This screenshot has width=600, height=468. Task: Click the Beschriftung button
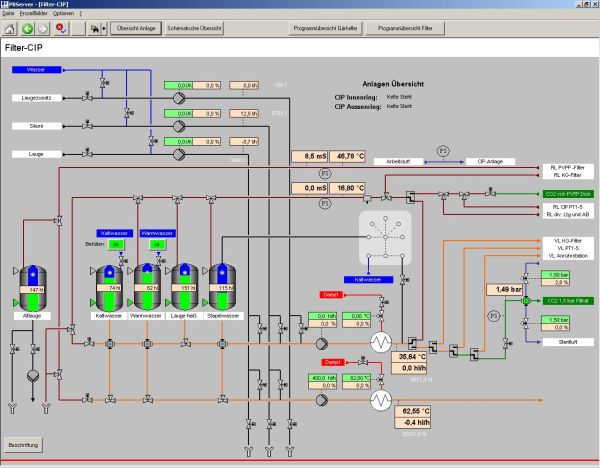[x=22, y=443]
